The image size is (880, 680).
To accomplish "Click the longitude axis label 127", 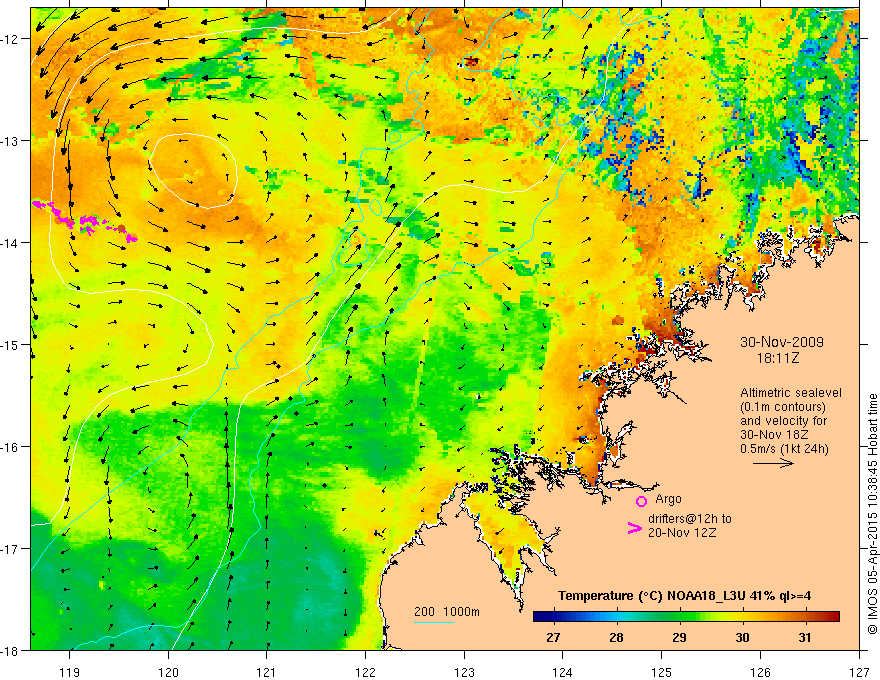I will pyautogui.click(x=859, y=672).
